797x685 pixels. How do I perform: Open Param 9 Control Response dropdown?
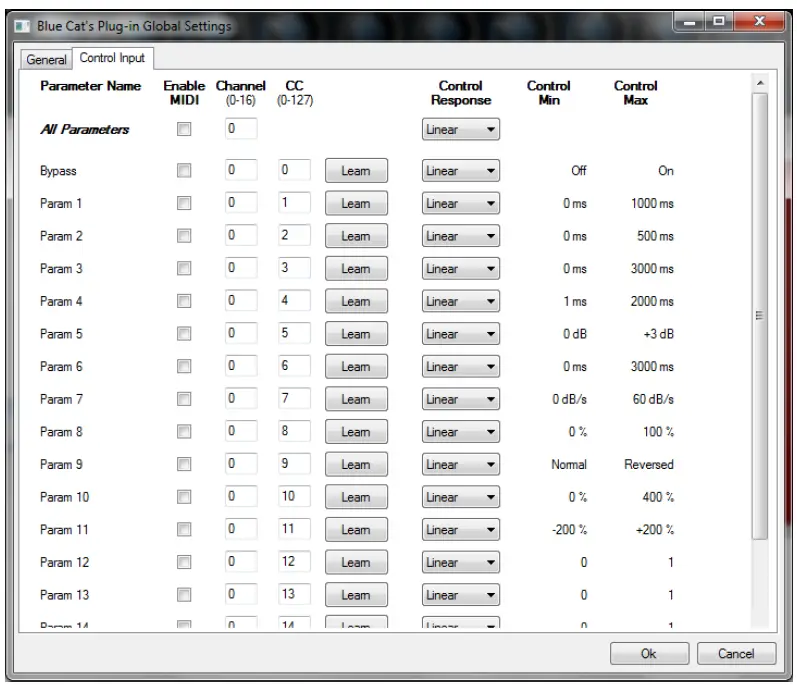tap(461, 464)
